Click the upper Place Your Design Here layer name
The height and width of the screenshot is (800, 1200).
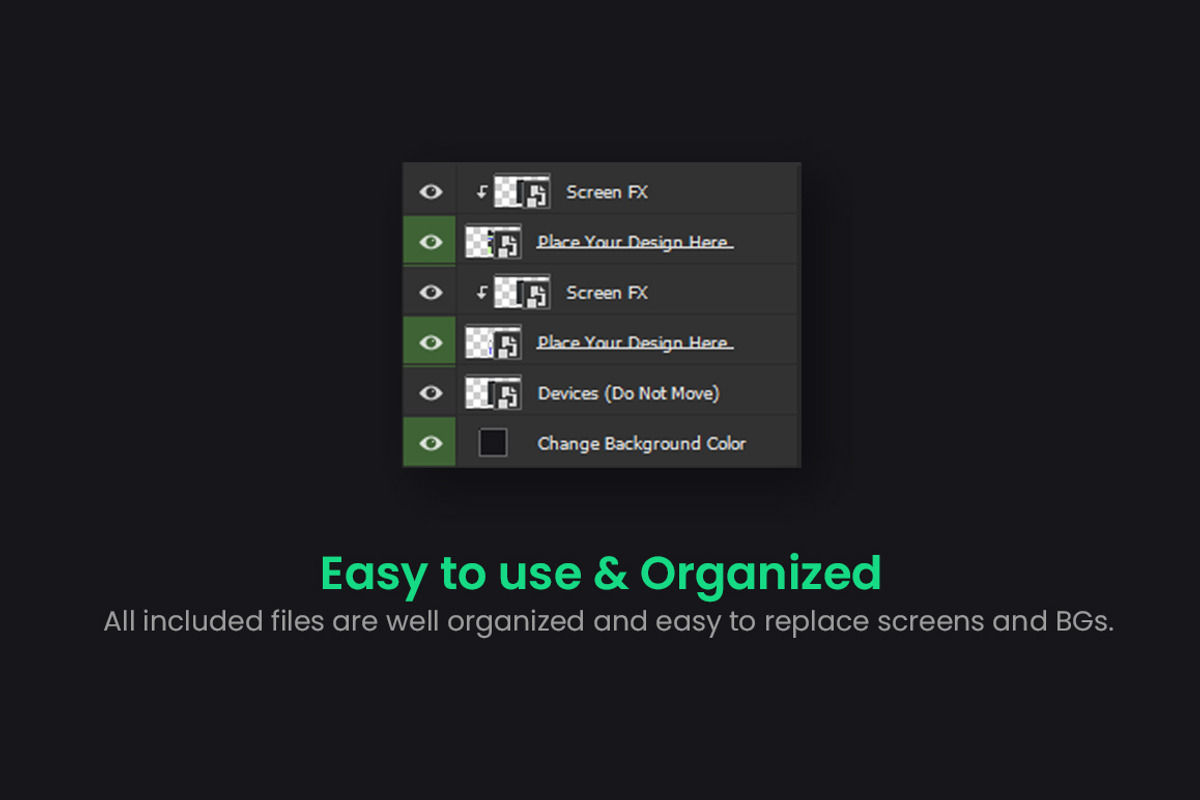pos(634,242)
